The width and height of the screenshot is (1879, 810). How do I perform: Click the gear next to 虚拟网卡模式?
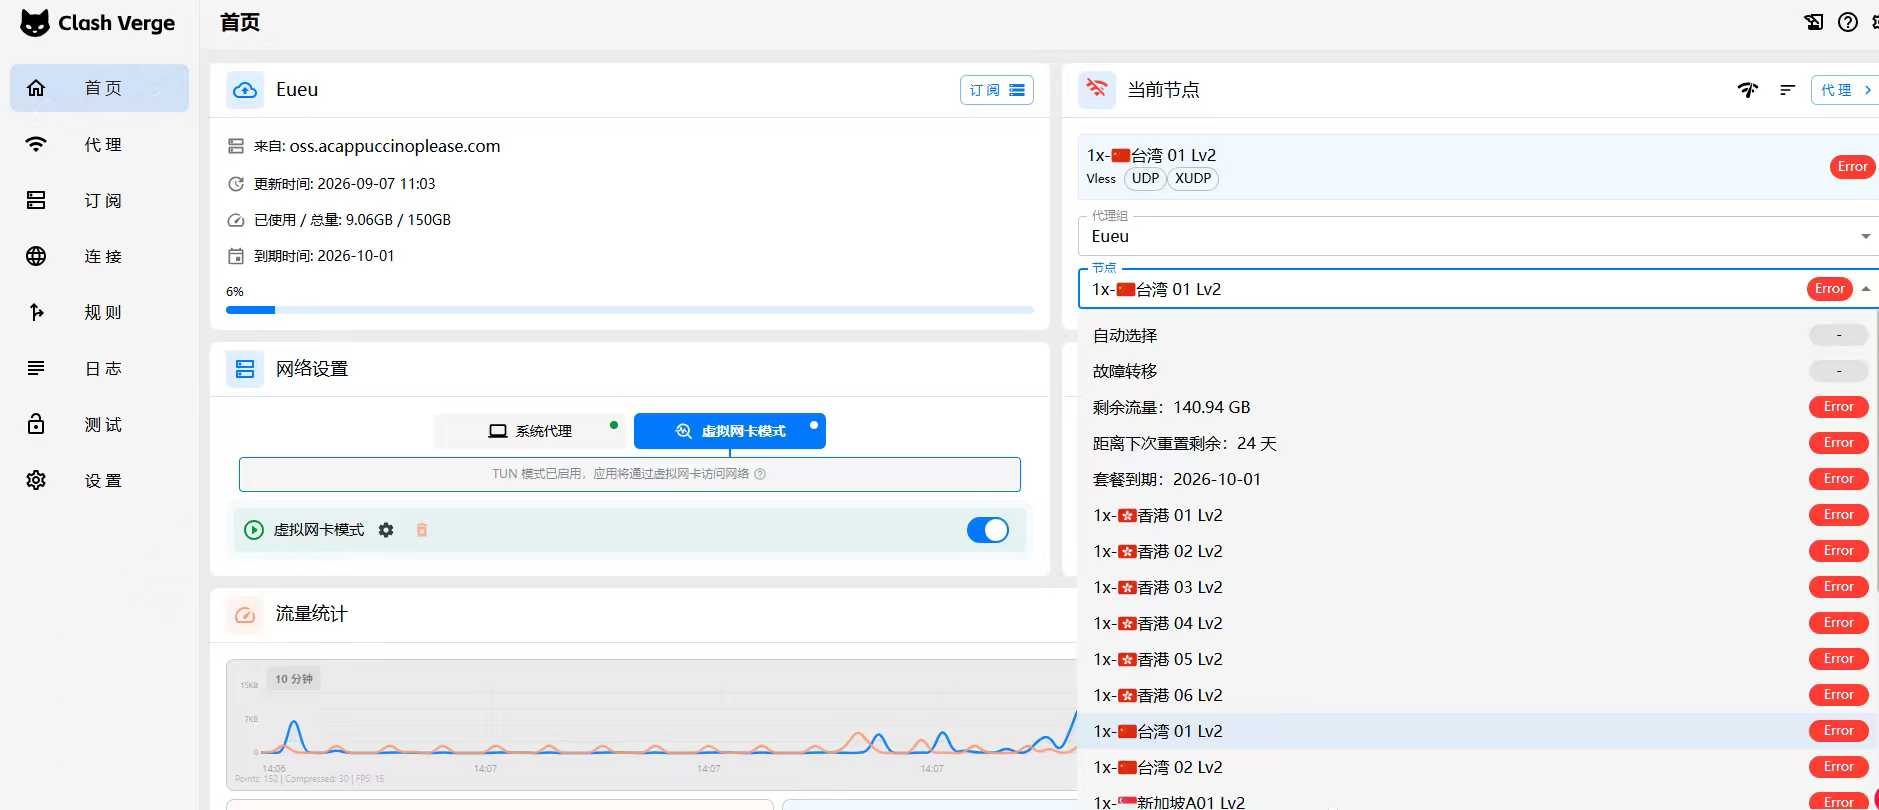click(x=386, y=530)
